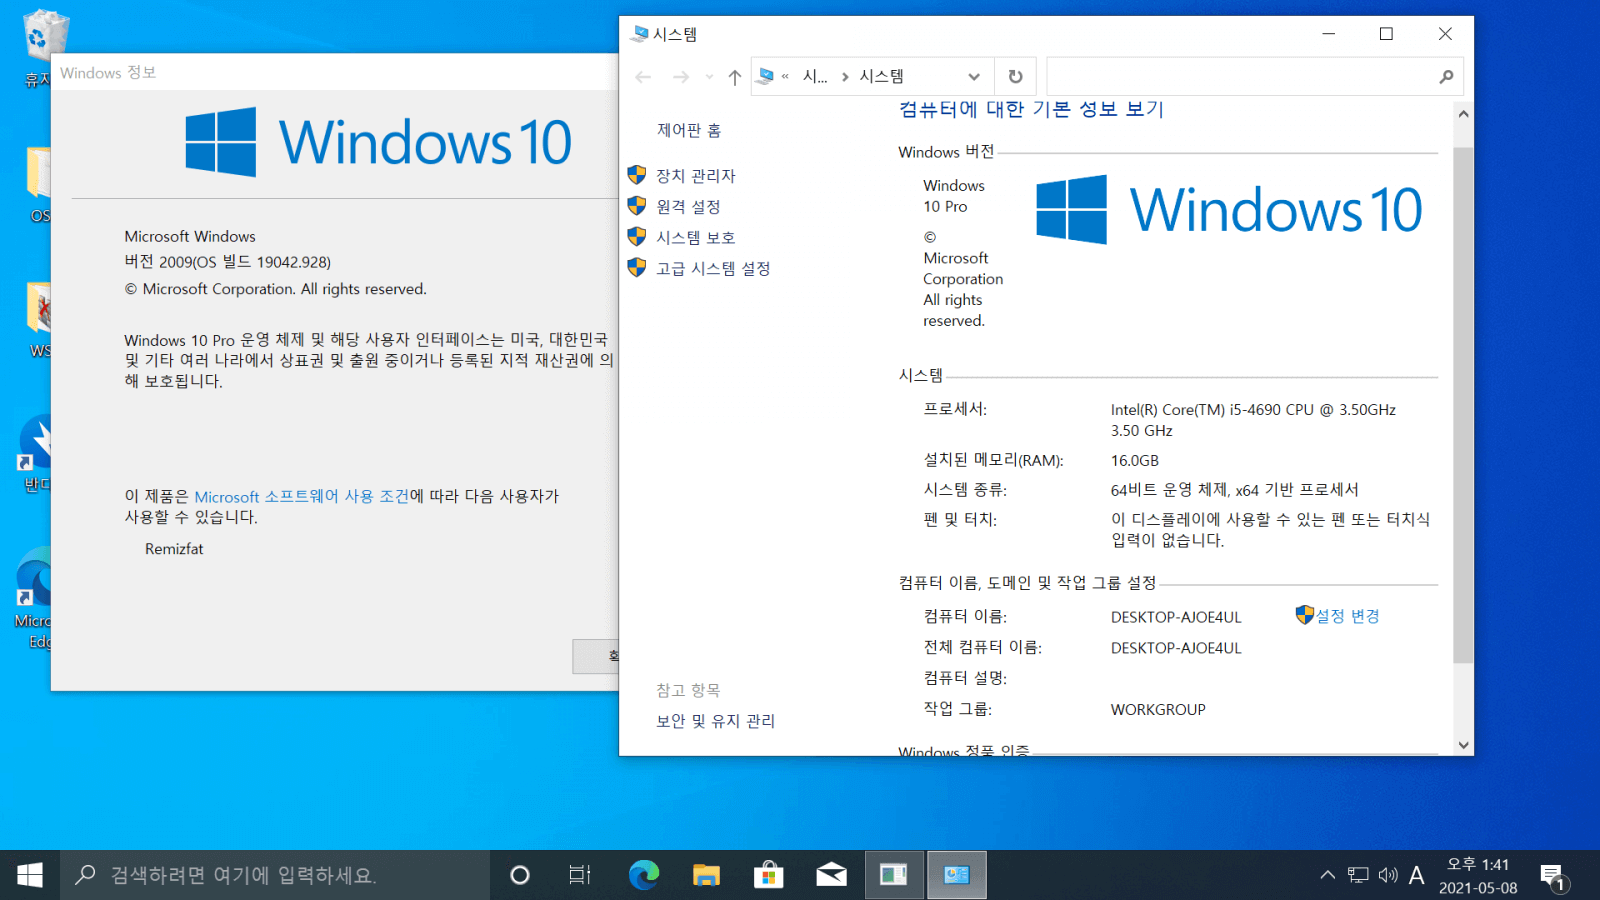
Task: Open the notification center icon
Action: 1553,876
